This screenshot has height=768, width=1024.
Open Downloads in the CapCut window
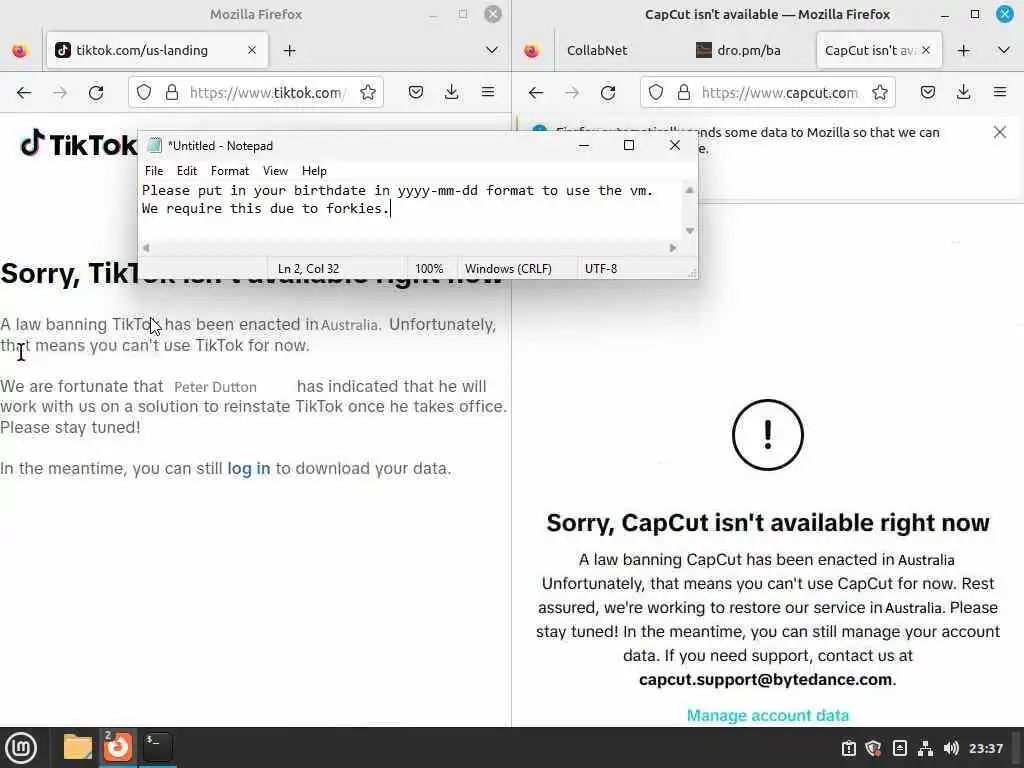[963, 93]
